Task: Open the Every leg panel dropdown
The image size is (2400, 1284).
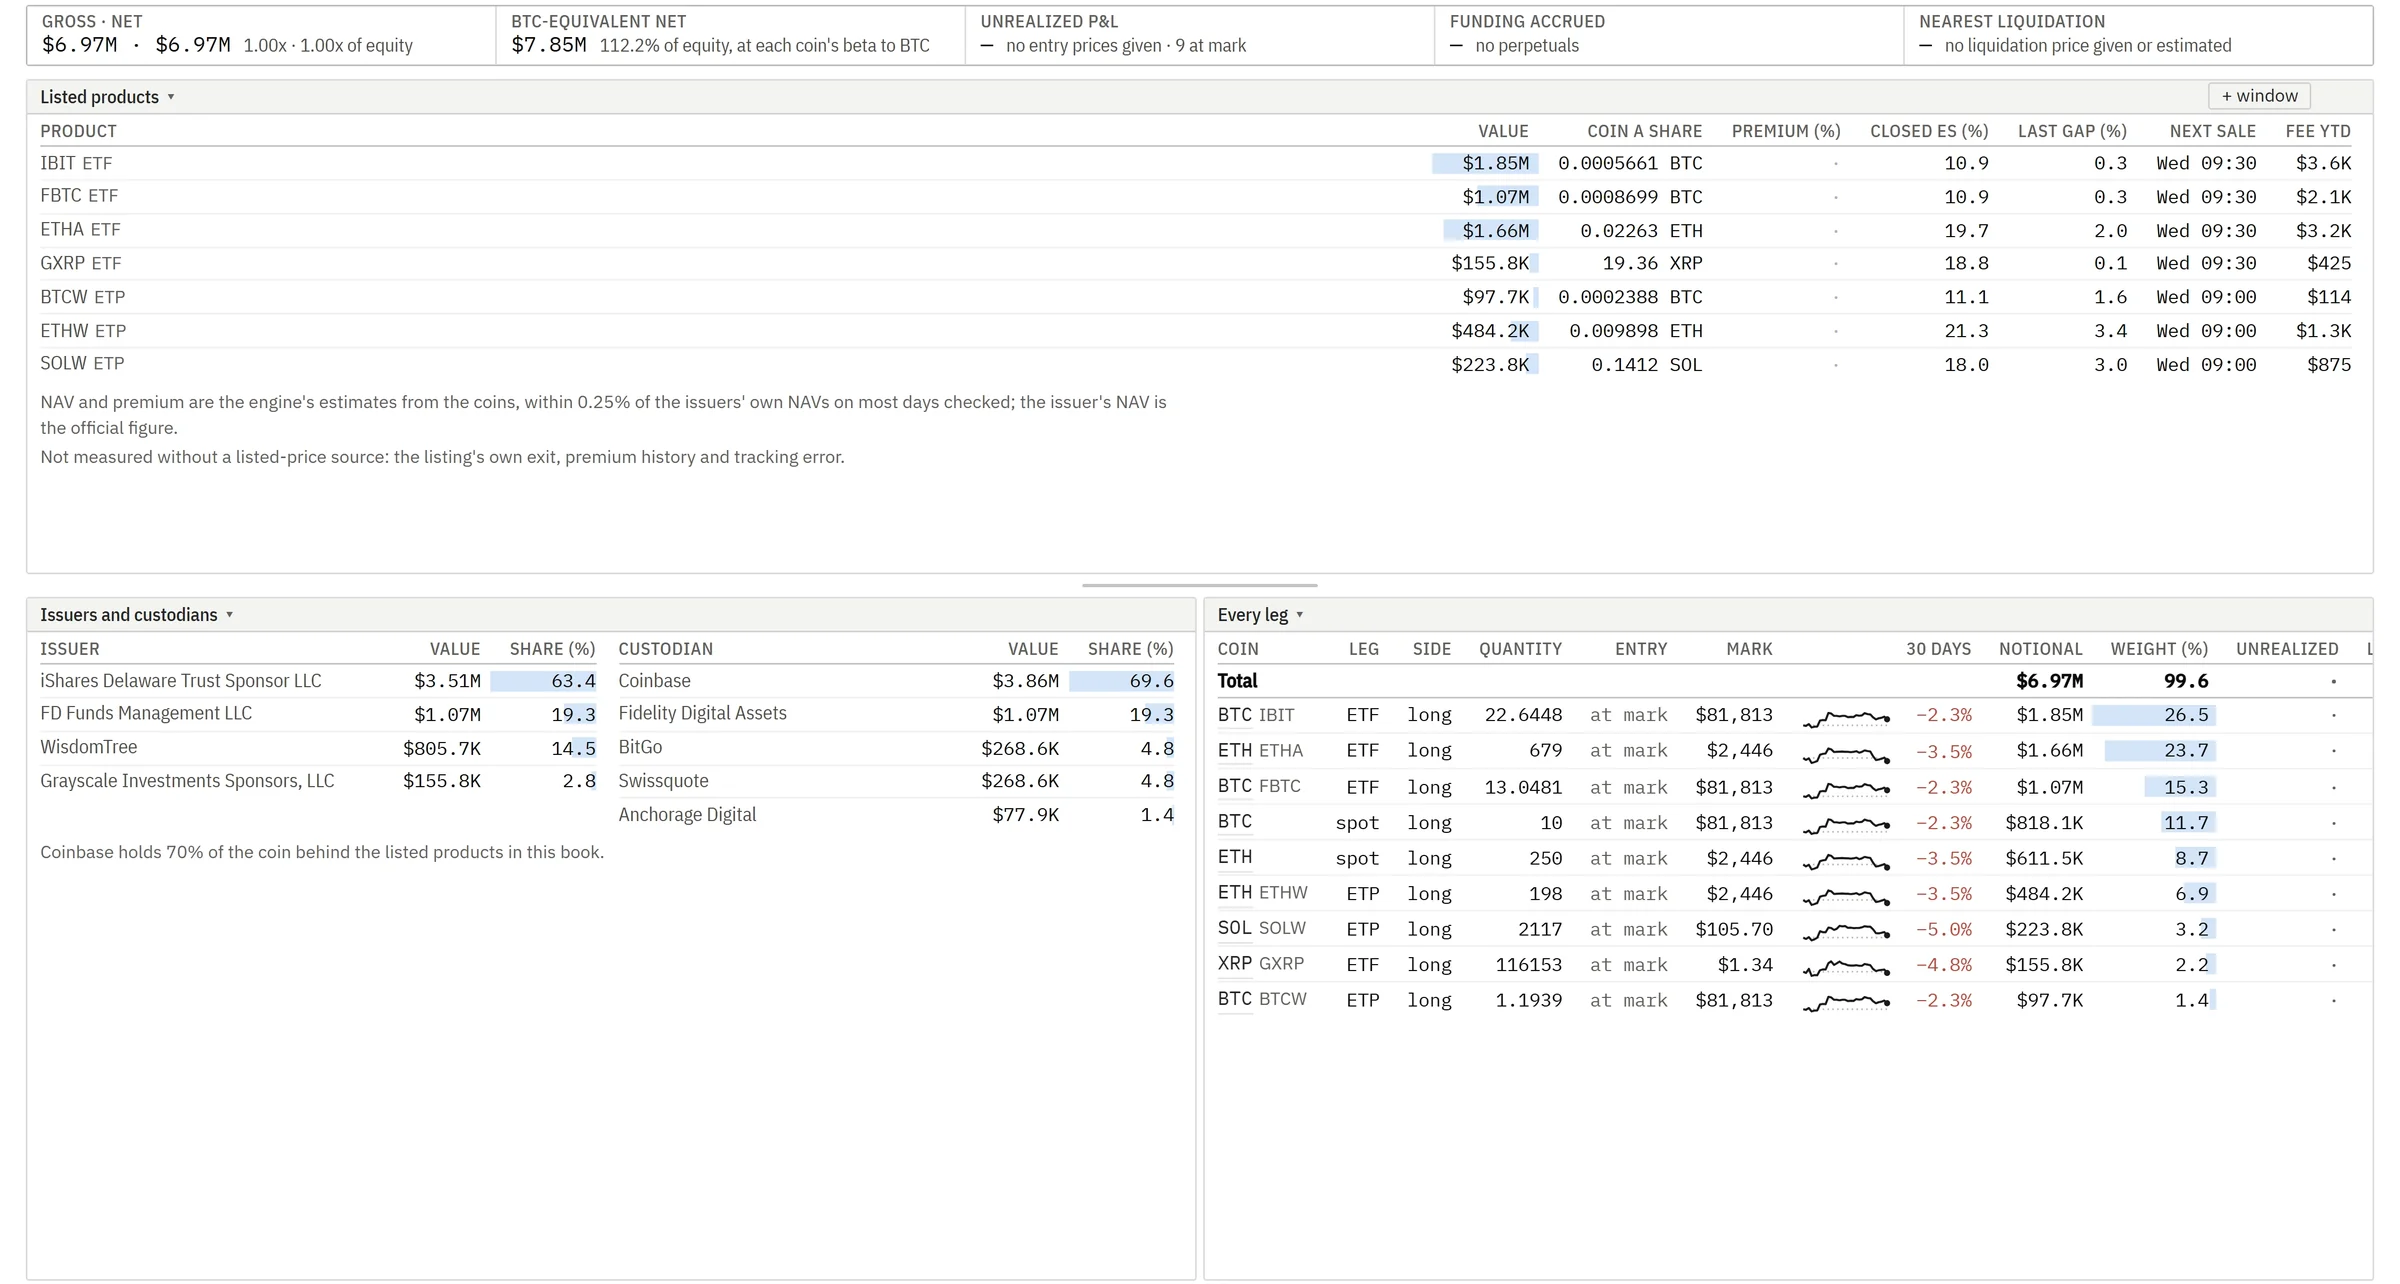Action: pyautogui.click(x=1260, y=615)
